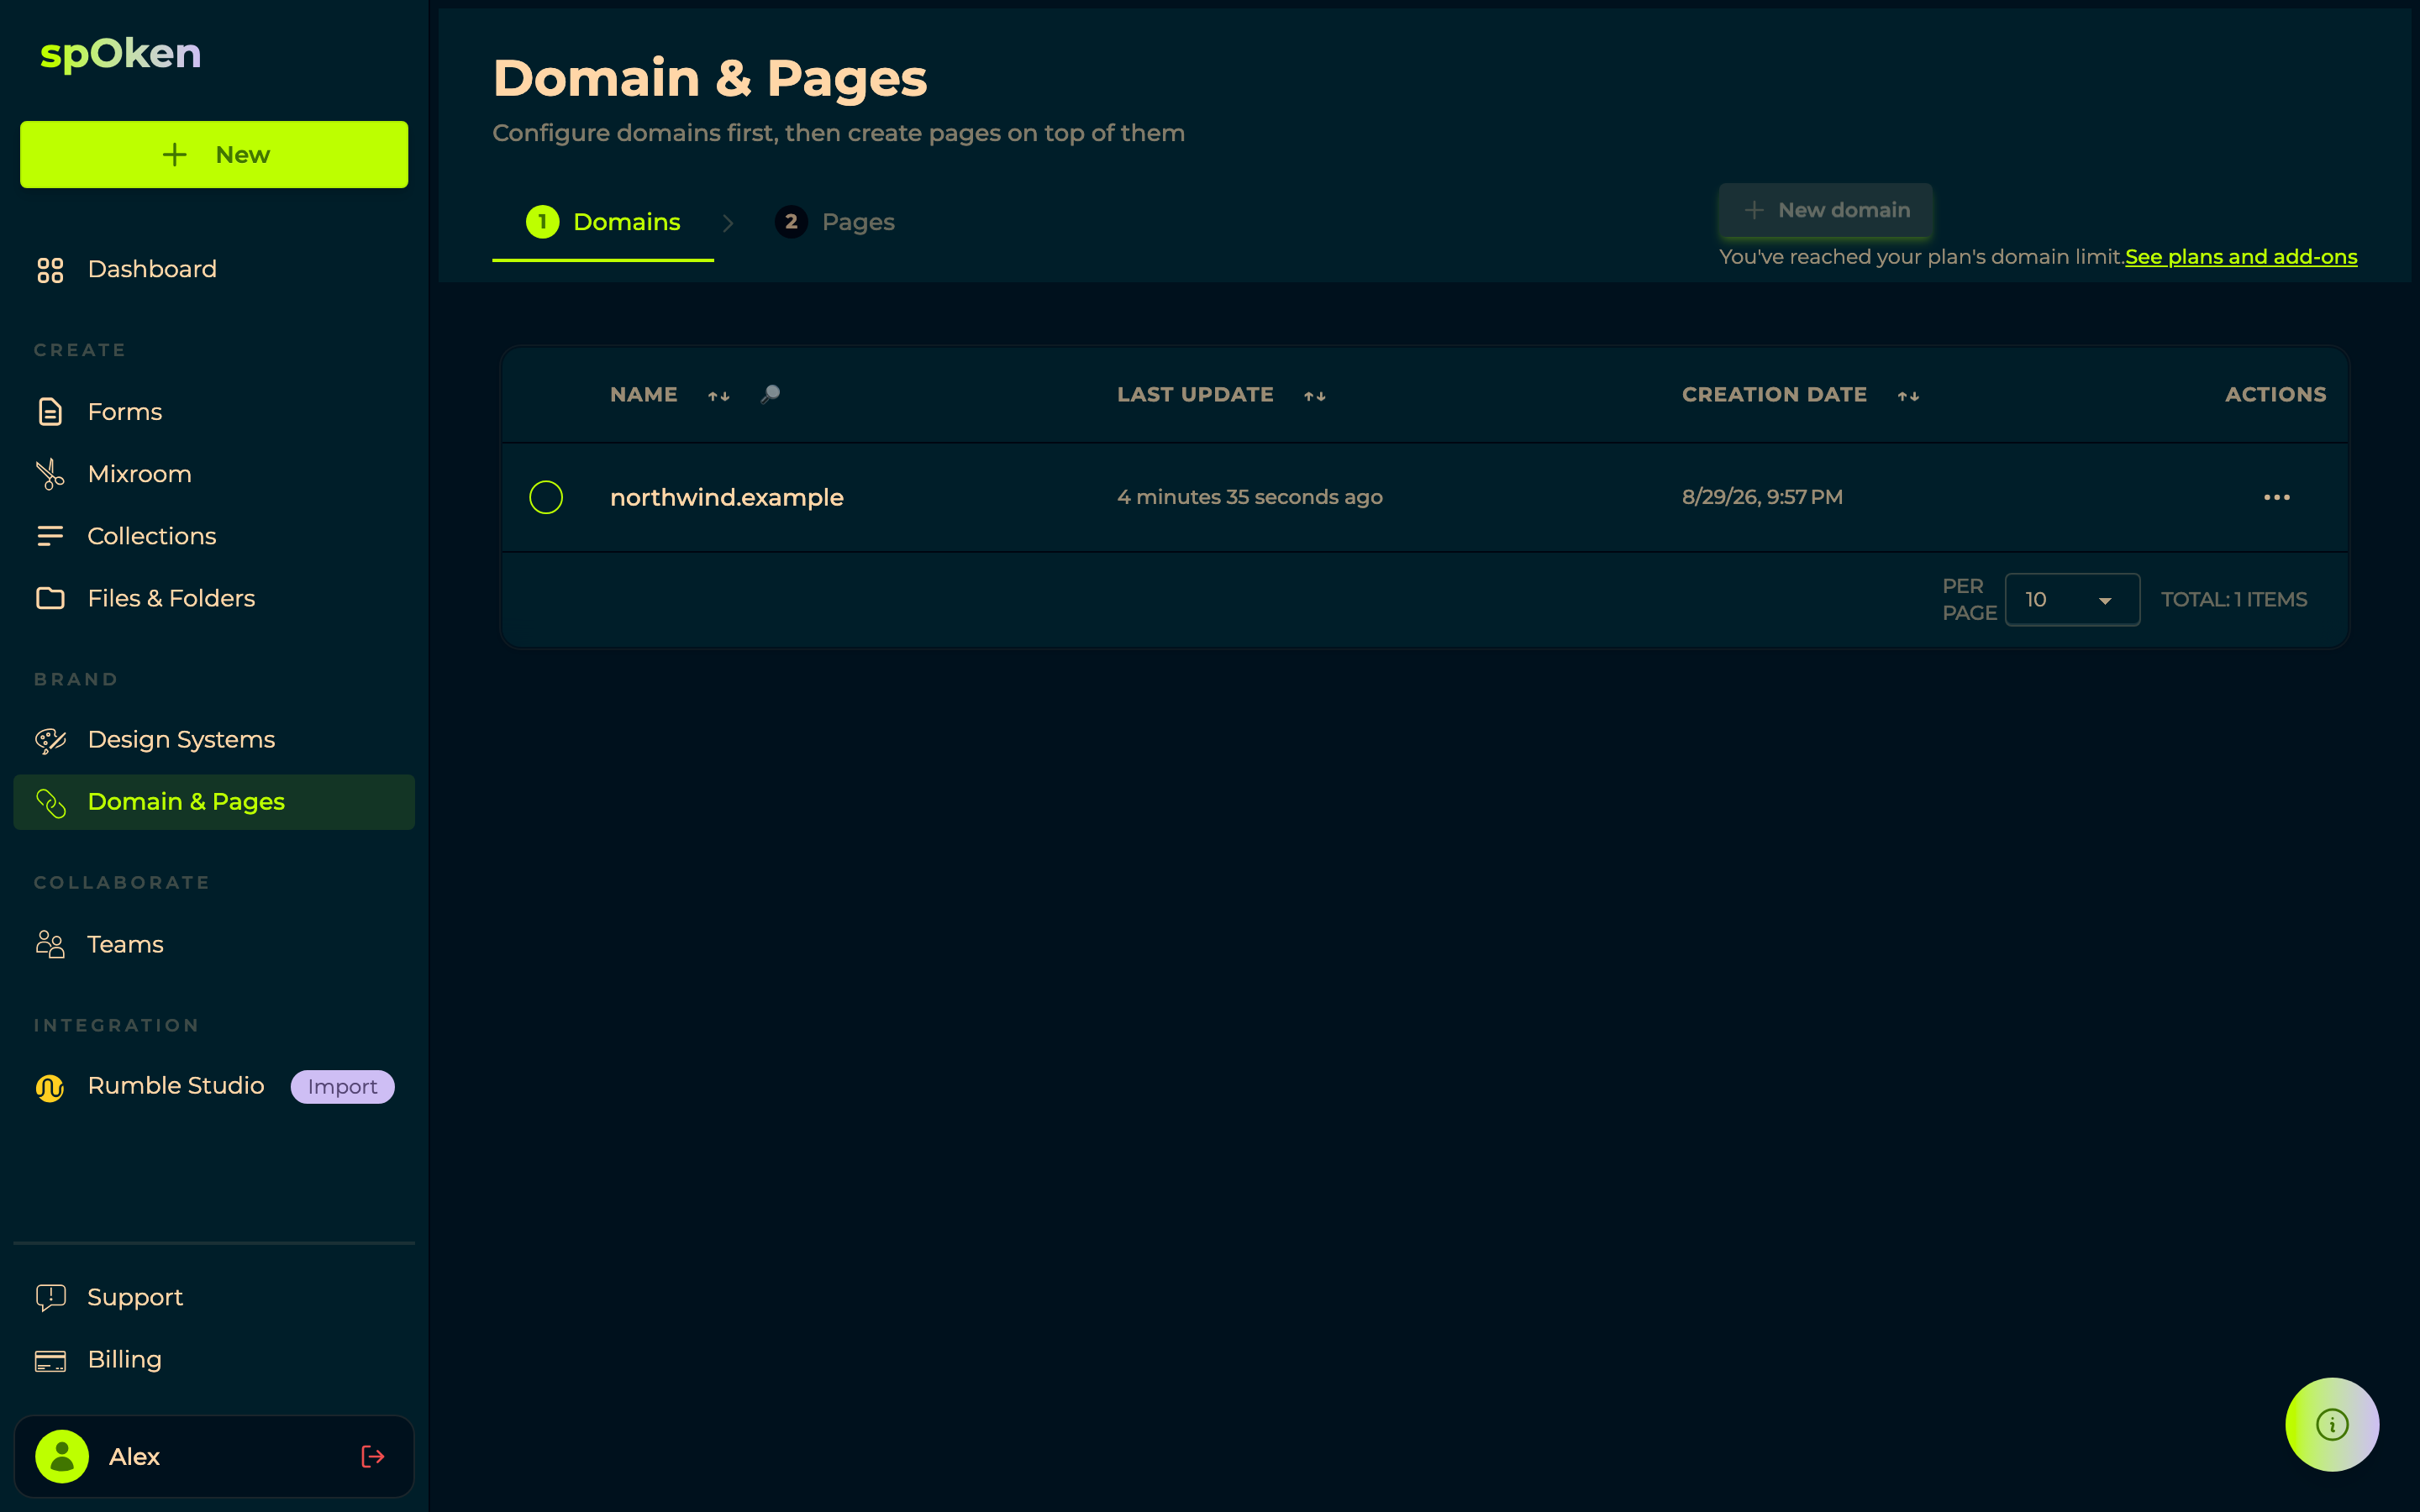Image resolution: width=2420 pixels, height=1512 pixels.
Task: Click the northwind.example domain name
Action: tap(727, 497)
